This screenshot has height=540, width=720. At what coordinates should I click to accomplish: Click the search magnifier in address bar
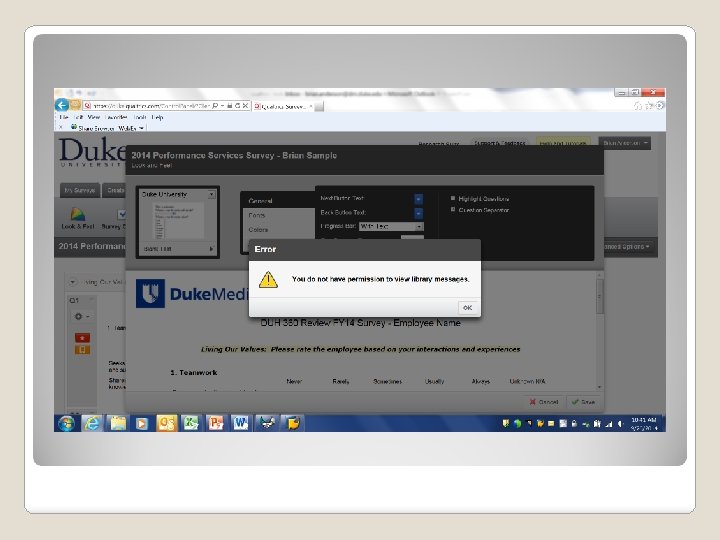pos(215,106)
